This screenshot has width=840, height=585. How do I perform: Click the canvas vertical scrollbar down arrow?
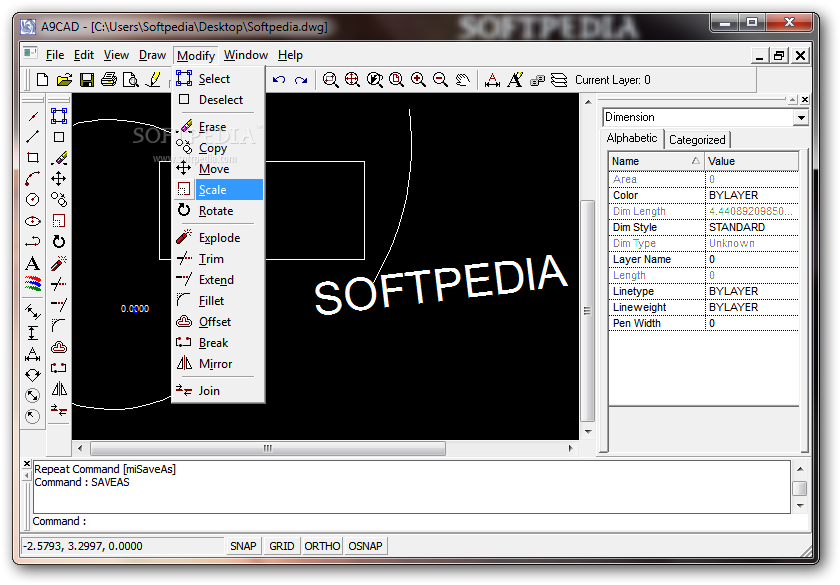(x=588, y=432)
